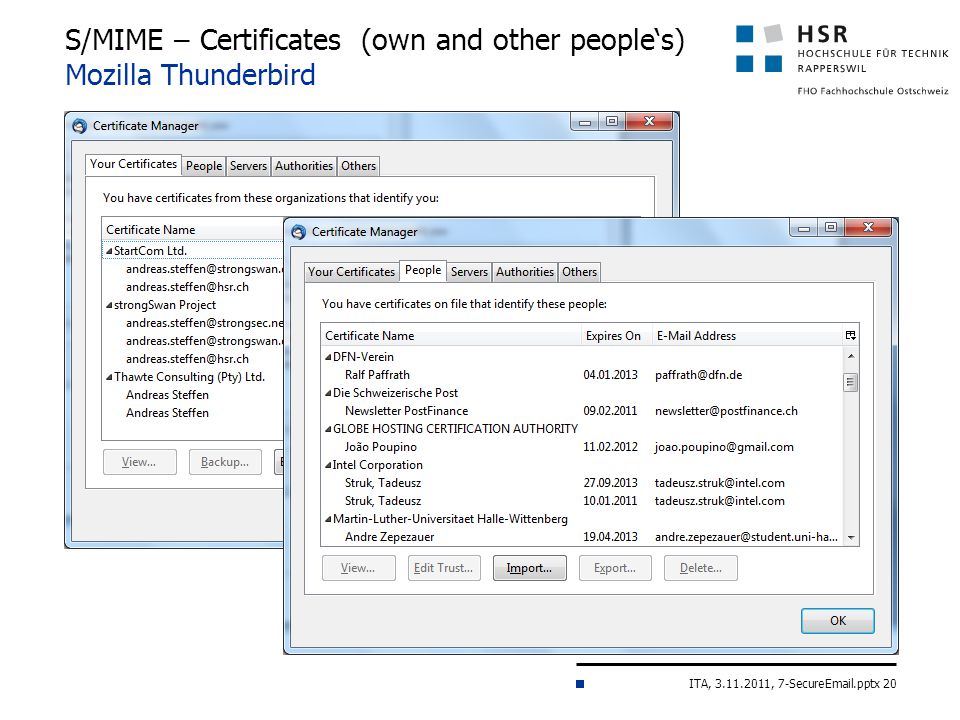This screenshot has height=720, width=960.
Task: Switch to Your Certificates tab in front window
Action: click(351, 272)
